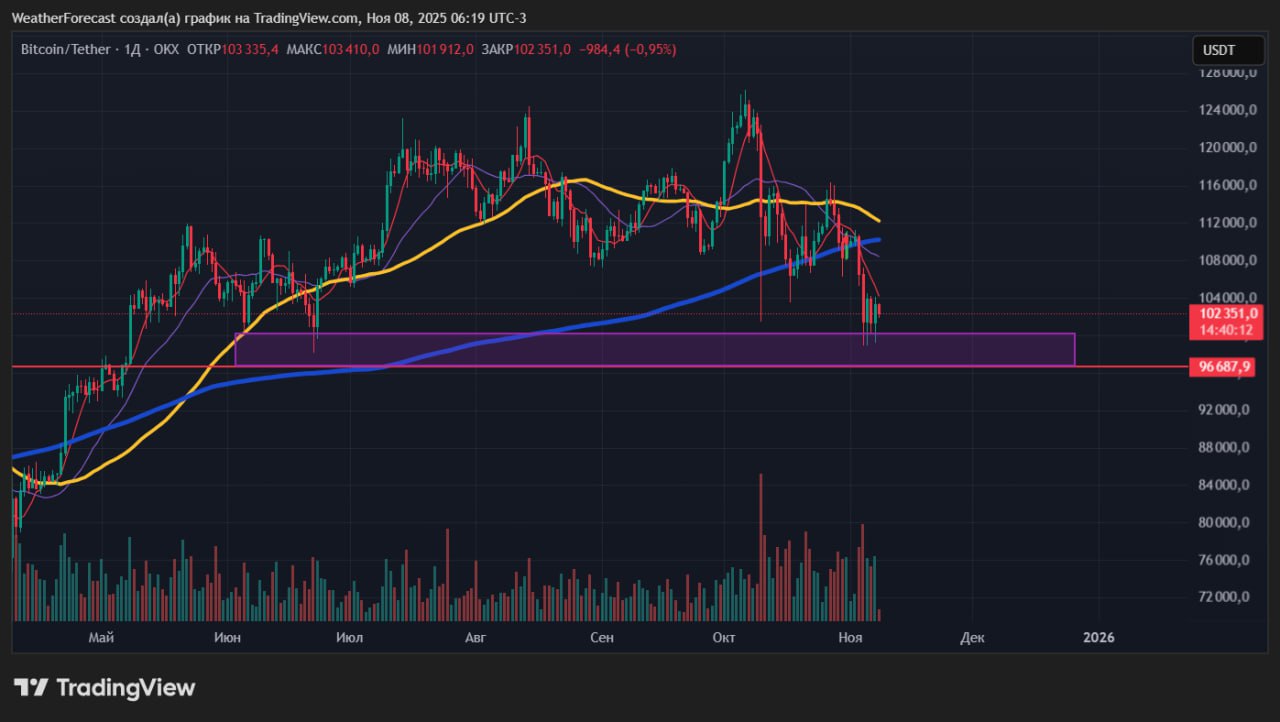Click the 84000,0 price scale label
This screenshot has height=722, width=1280.
1223,485
